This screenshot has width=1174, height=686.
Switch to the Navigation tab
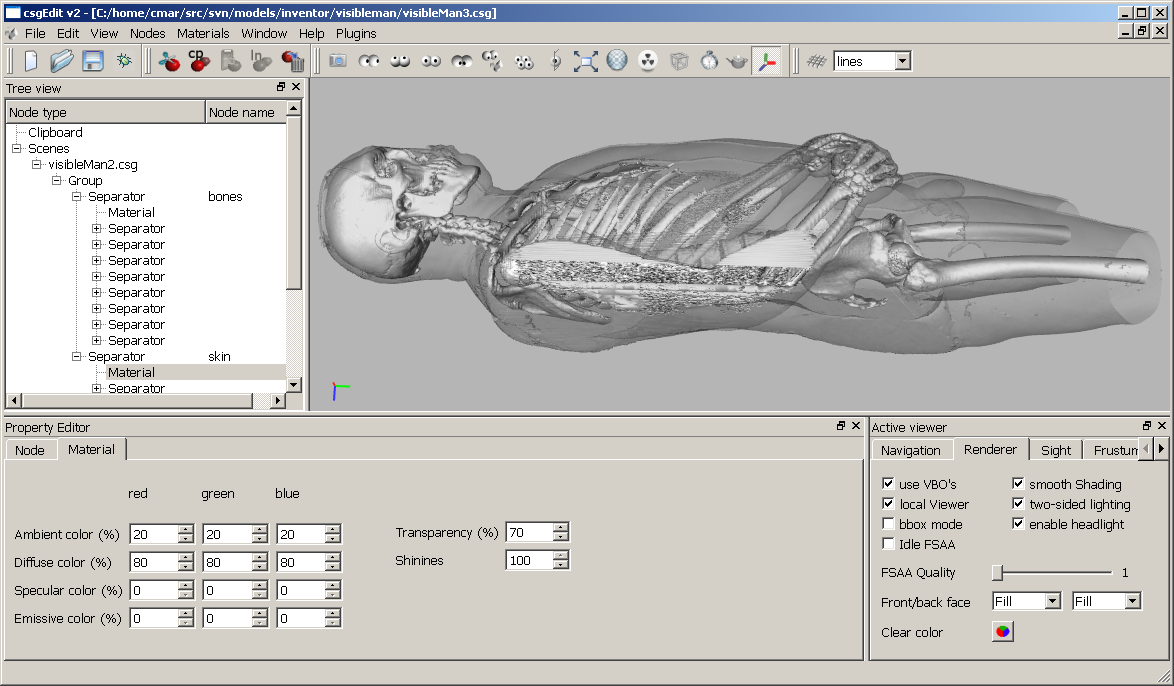tap(910, 450)
